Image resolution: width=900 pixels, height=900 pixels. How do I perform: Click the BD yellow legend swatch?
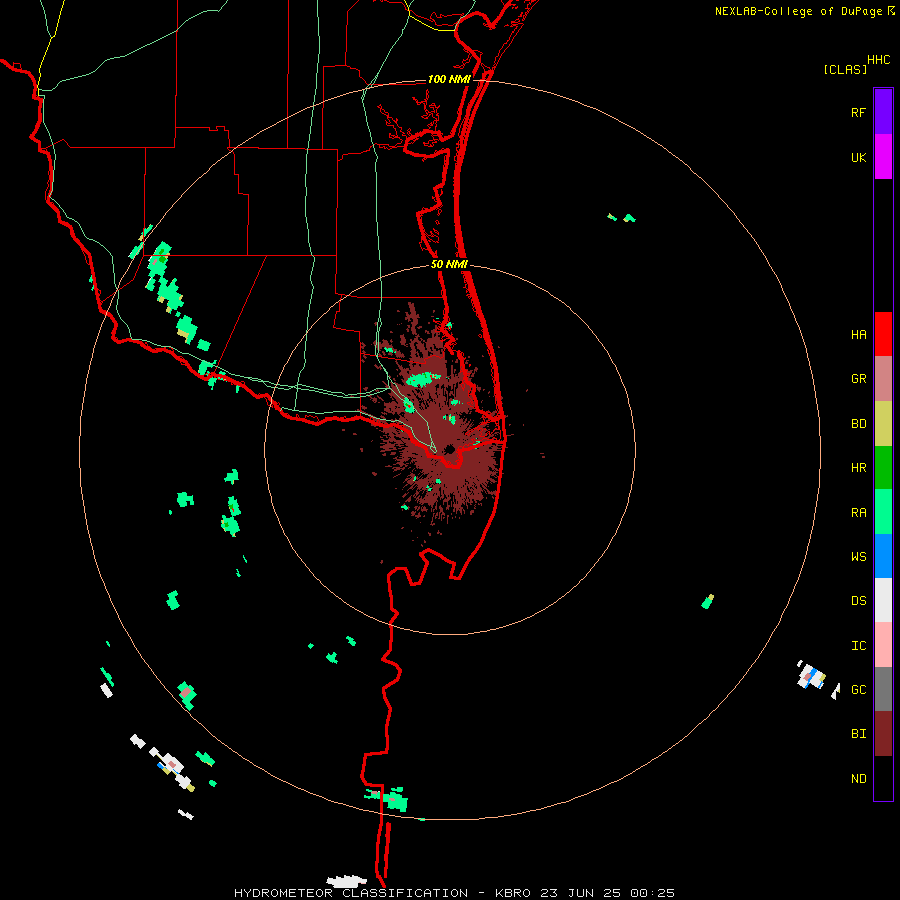[883, 424]
